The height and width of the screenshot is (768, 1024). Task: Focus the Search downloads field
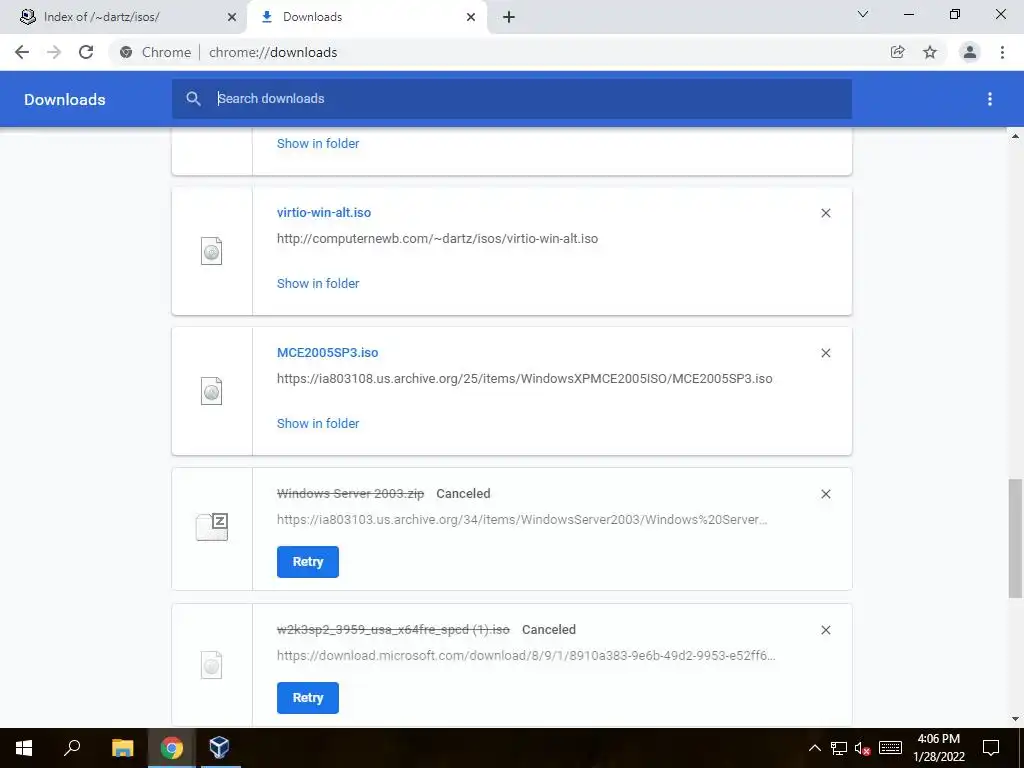(x=511, y=99)
